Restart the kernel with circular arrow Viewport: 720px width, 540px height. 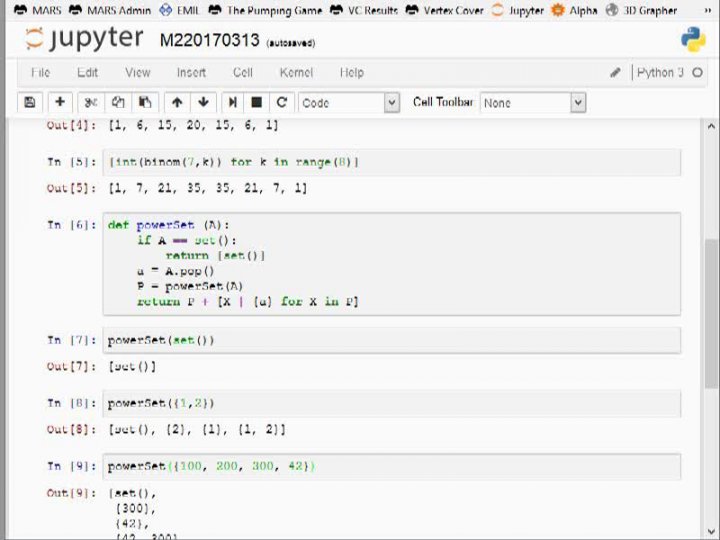[x=282, y=102]
